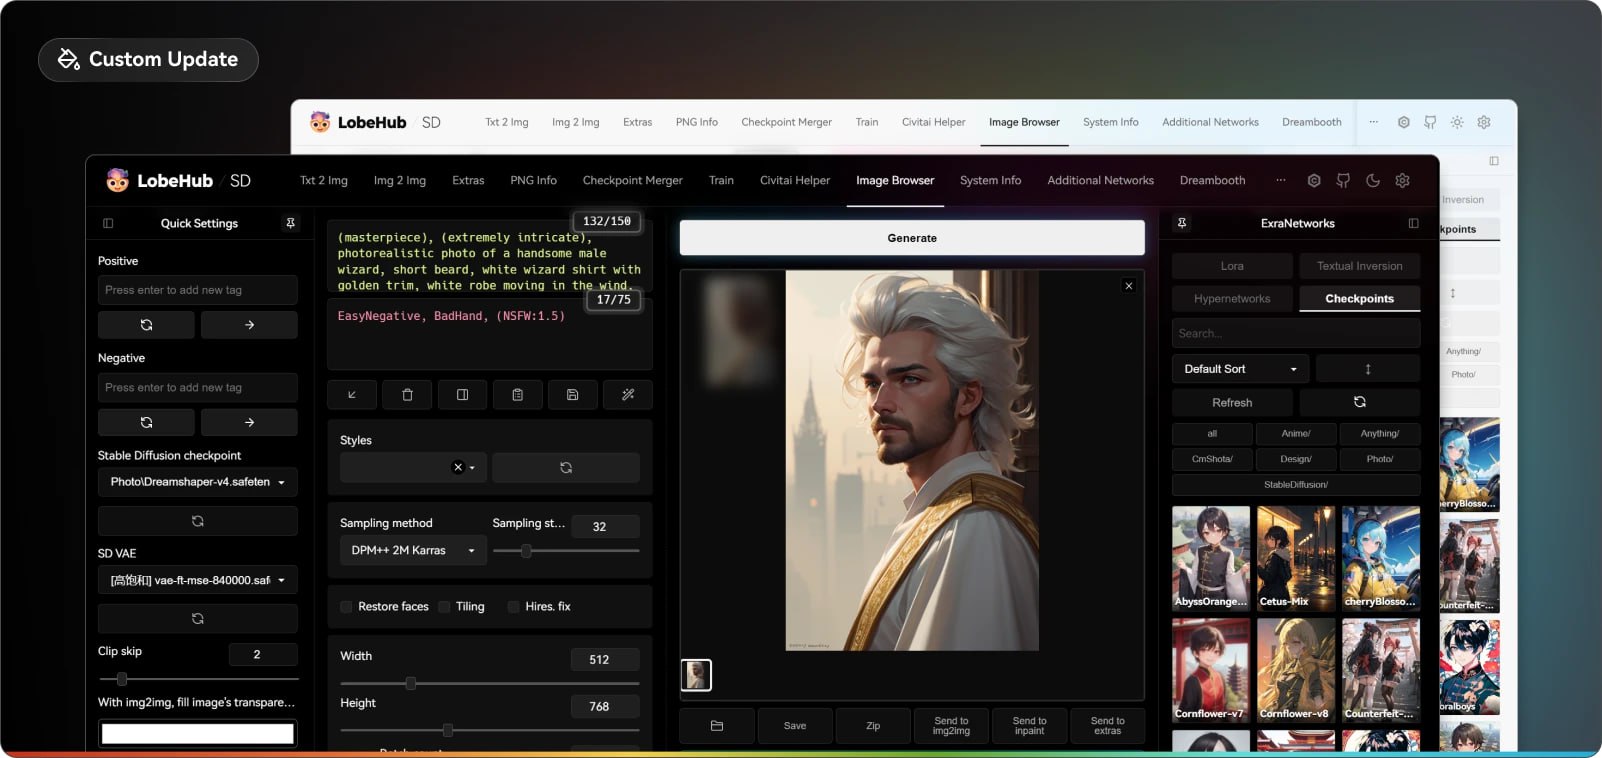Enable the Restore faces checkbox

click(x=347, y=607)
